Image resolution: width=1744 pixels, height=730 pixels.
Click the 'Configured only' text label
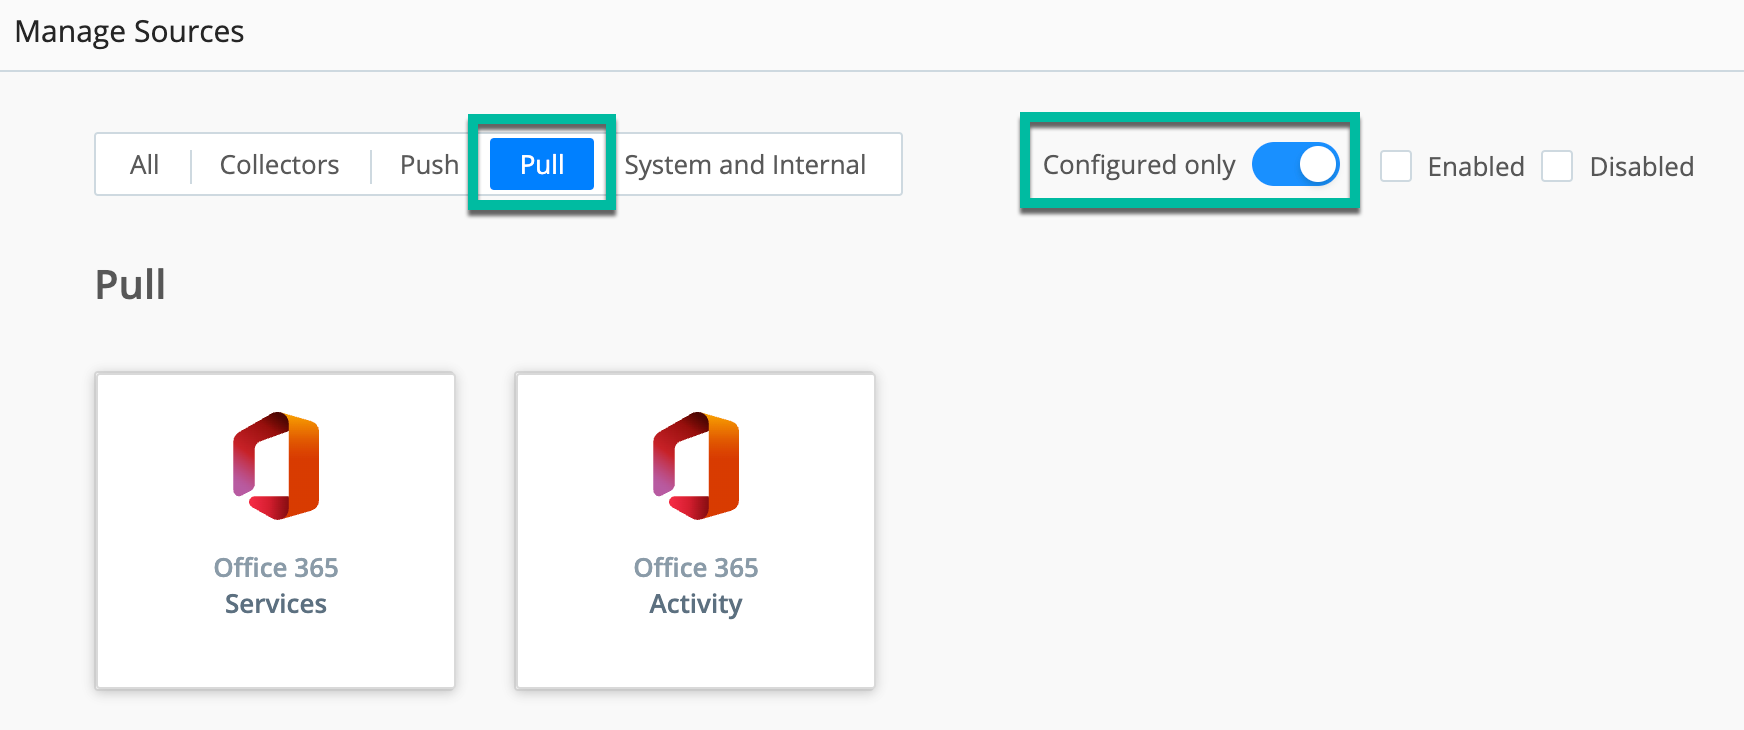click(1139, 165)
